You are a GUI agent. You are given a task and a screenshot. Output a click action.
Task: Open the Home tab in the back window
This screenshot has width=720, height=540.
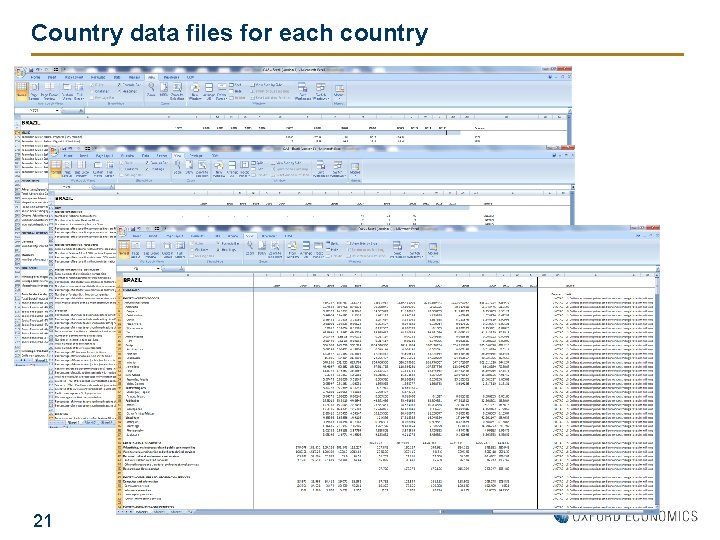pyautogui.click(x=35, y=77)
